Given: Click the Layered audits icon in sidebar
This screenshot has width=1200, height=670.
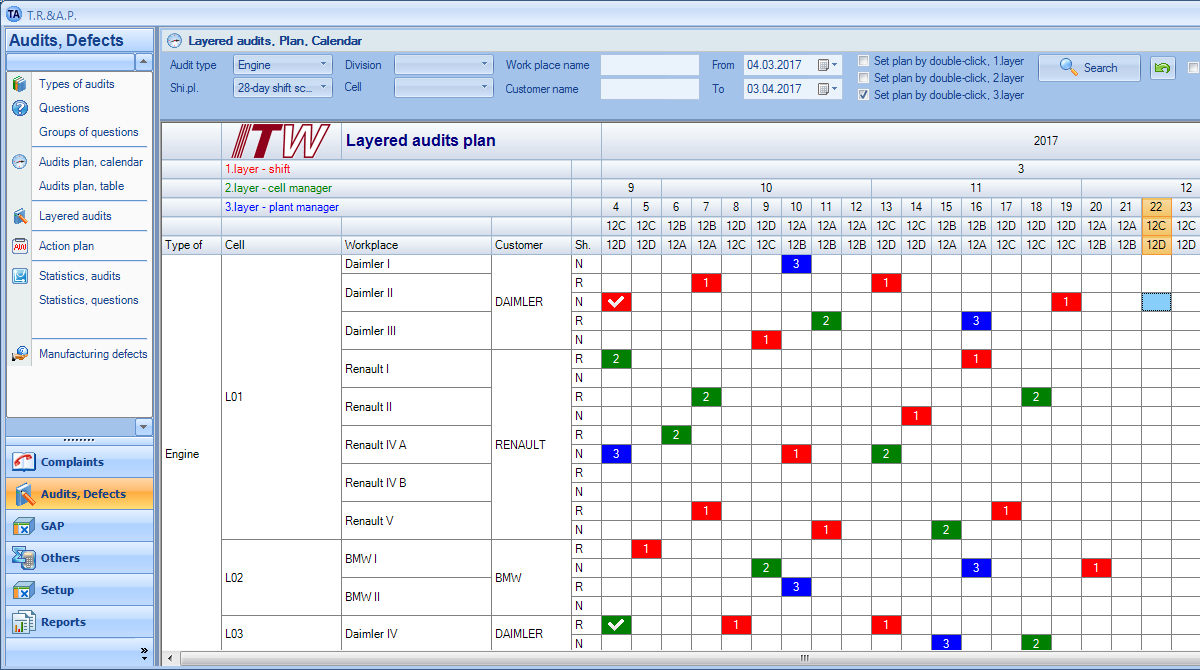Looking at the screenshot, I should pyautogui.click(x=19, y=216).
